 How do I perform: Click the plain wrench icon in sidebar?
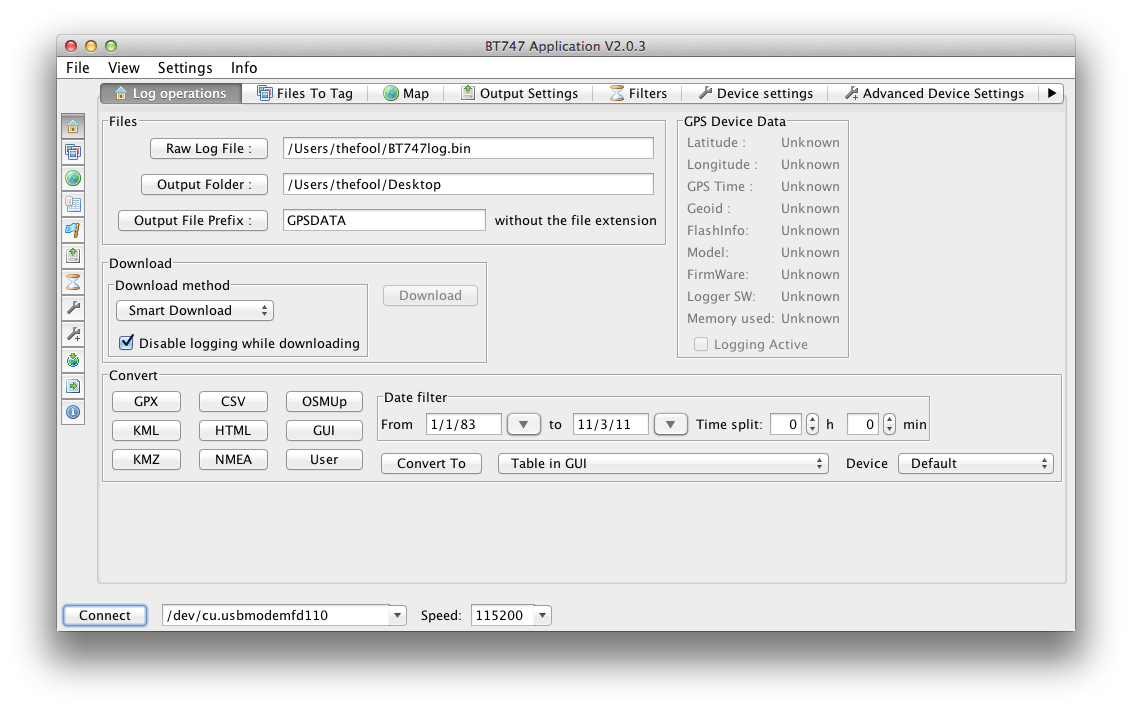click(x=73, y=308)
